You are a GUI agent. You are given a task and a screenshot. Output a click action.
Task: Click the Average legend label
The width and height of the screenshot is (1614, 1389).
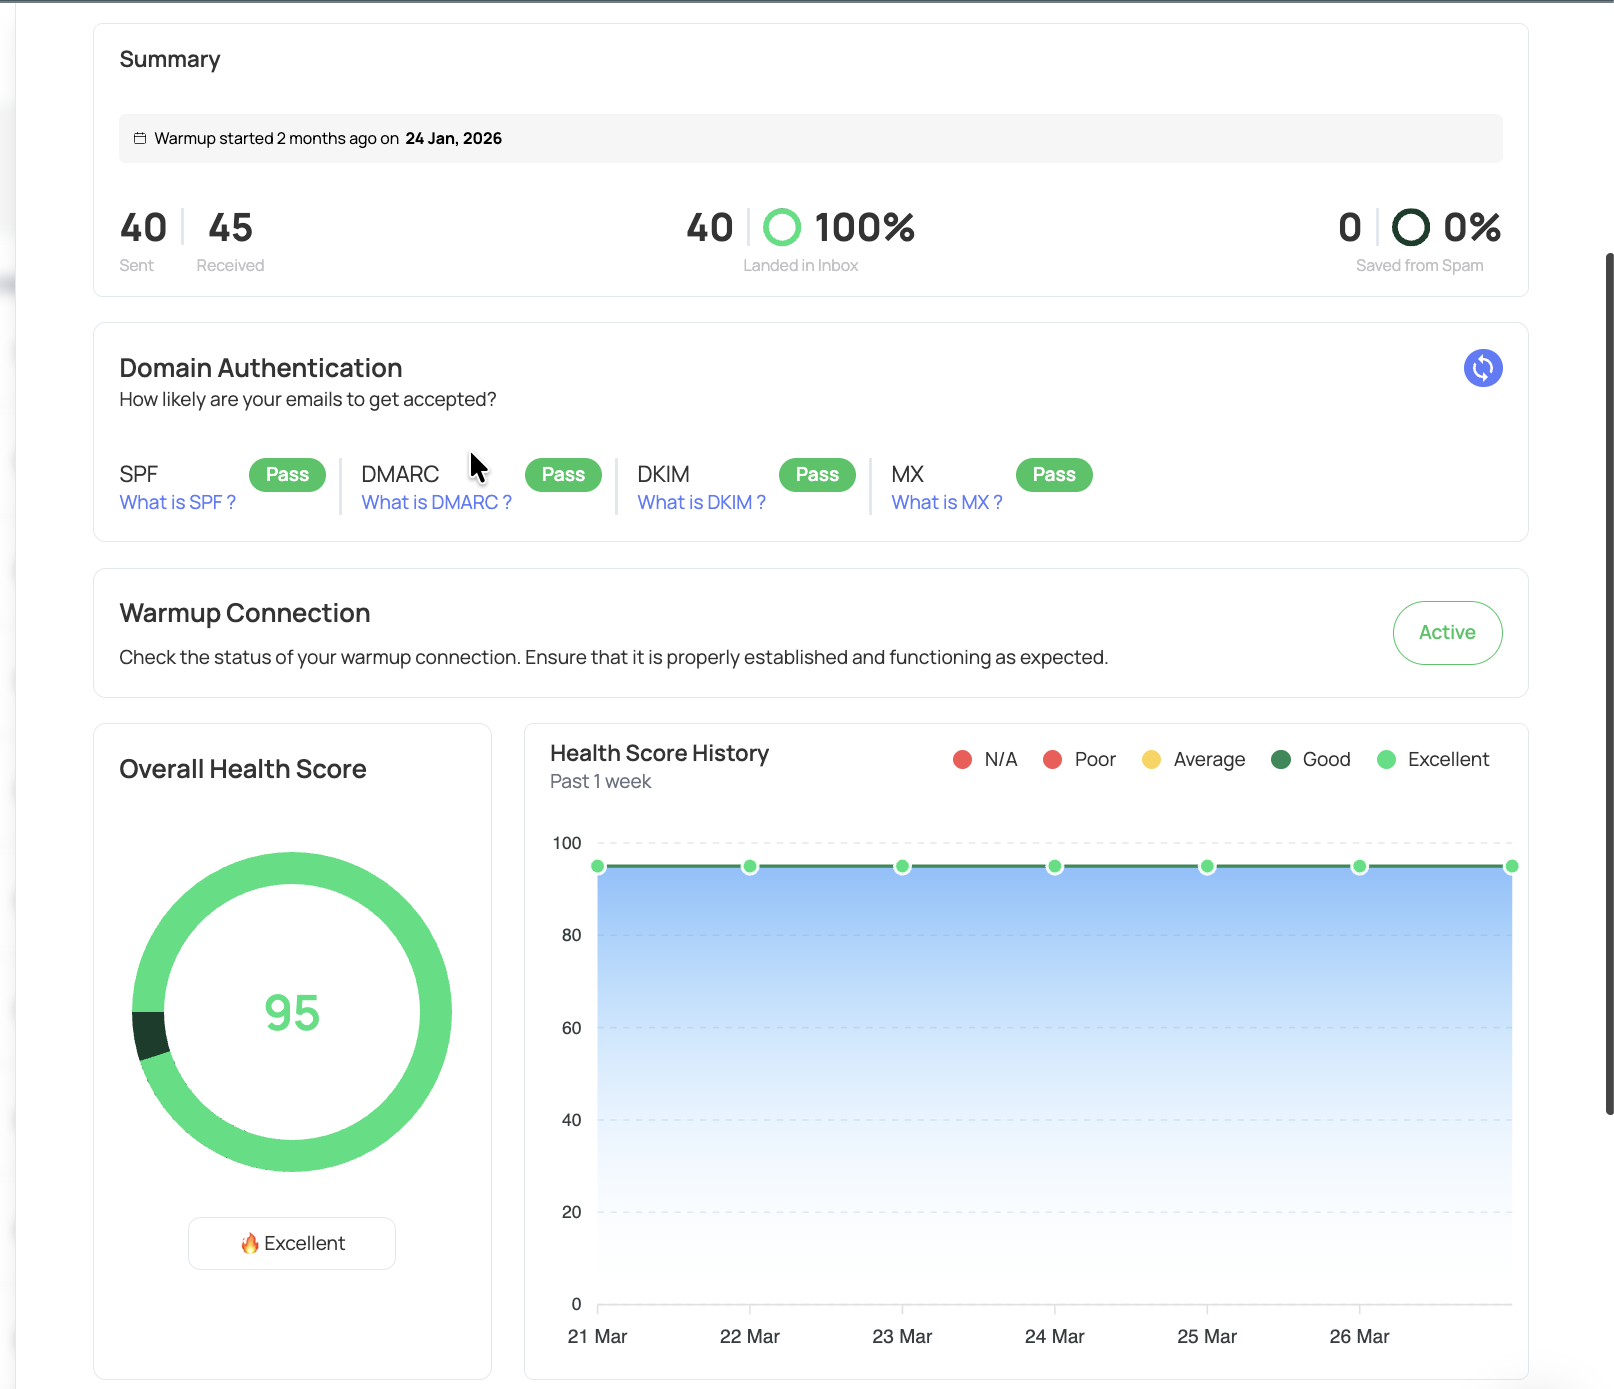tap(1209, 760)
